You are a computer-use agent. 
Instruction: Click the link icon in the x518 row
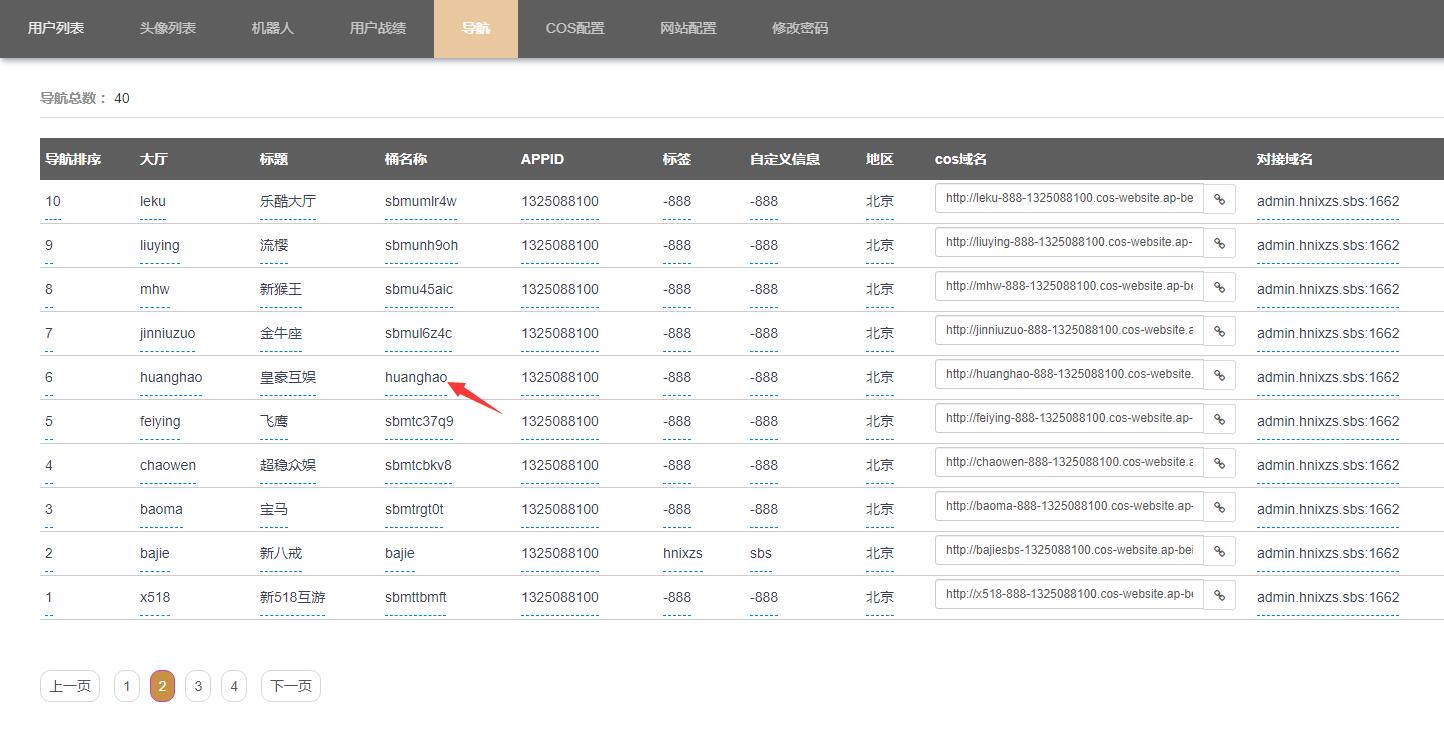tap(1219, 595)
